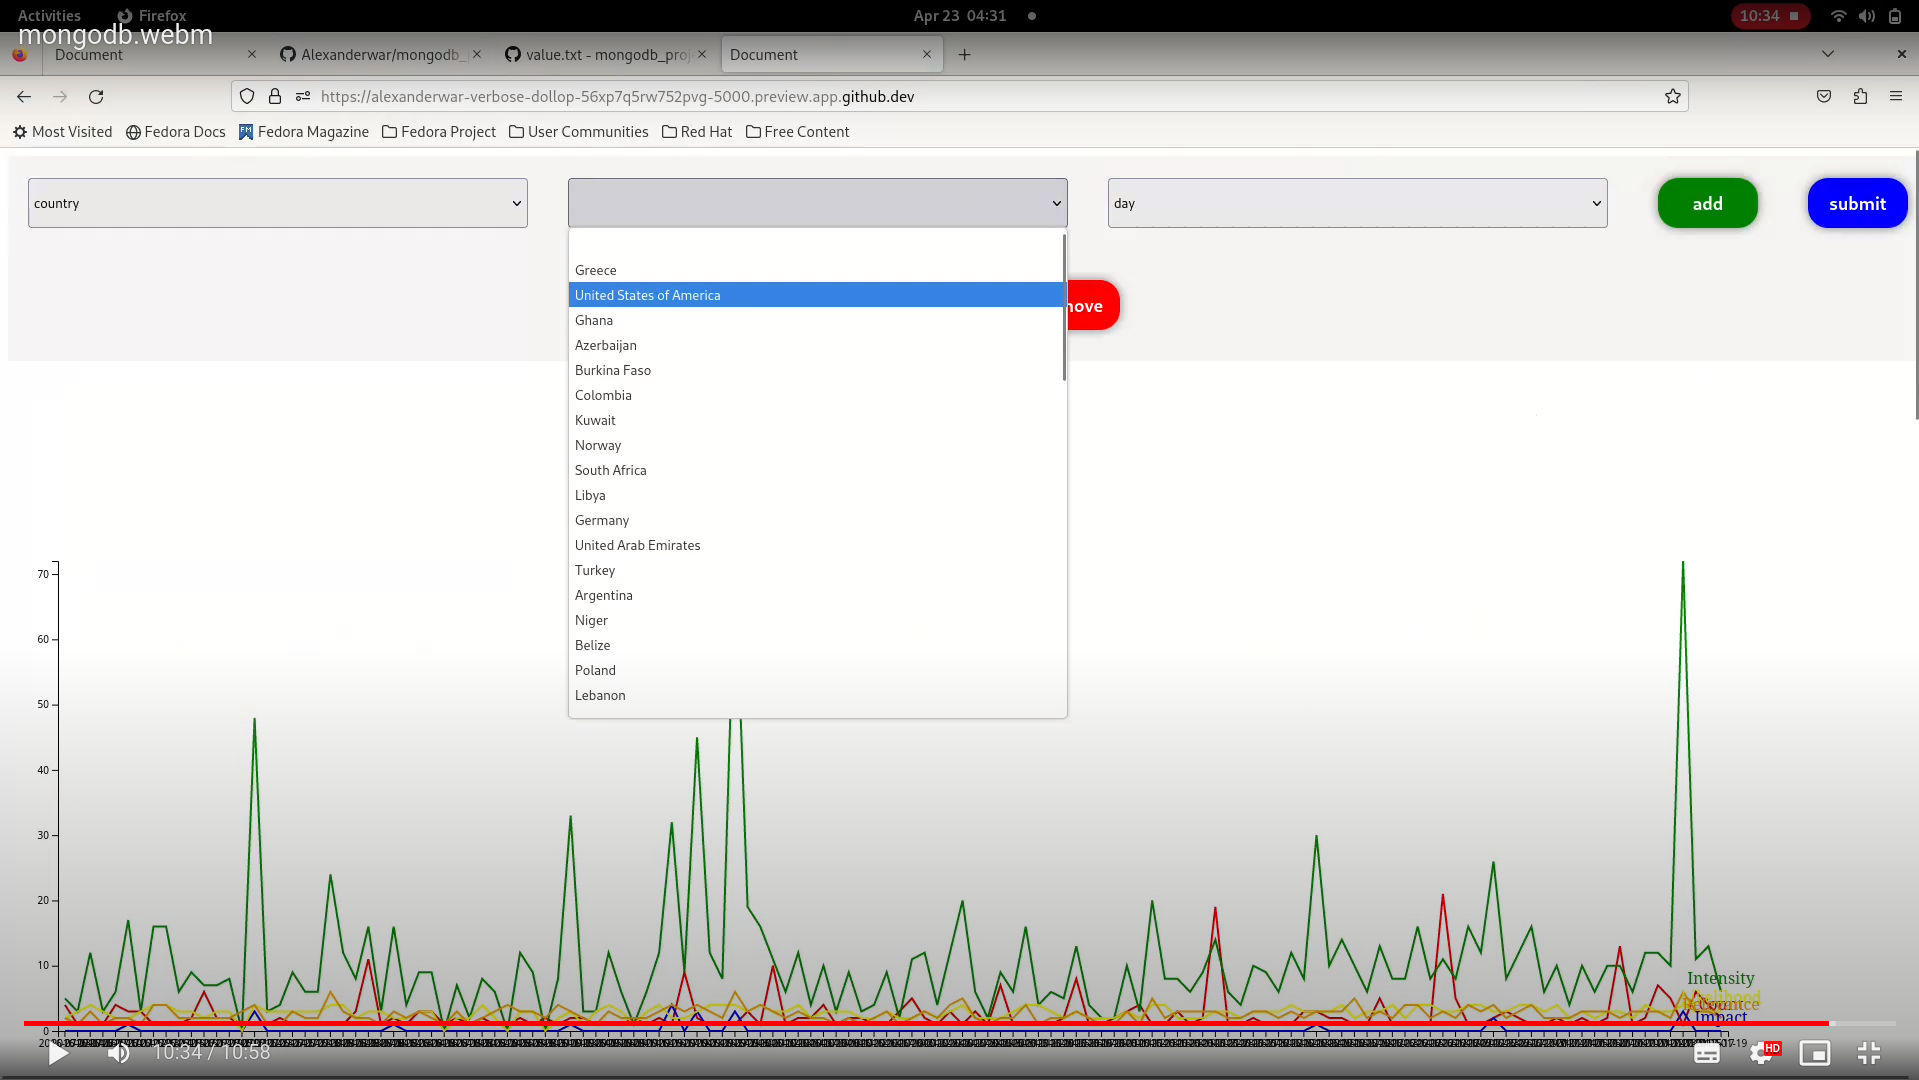Image resolution: width=1919 pixels, height=1080 pixels.
Task: Open the Firefox extensions puzzle icon
Action: [1860, 97]
